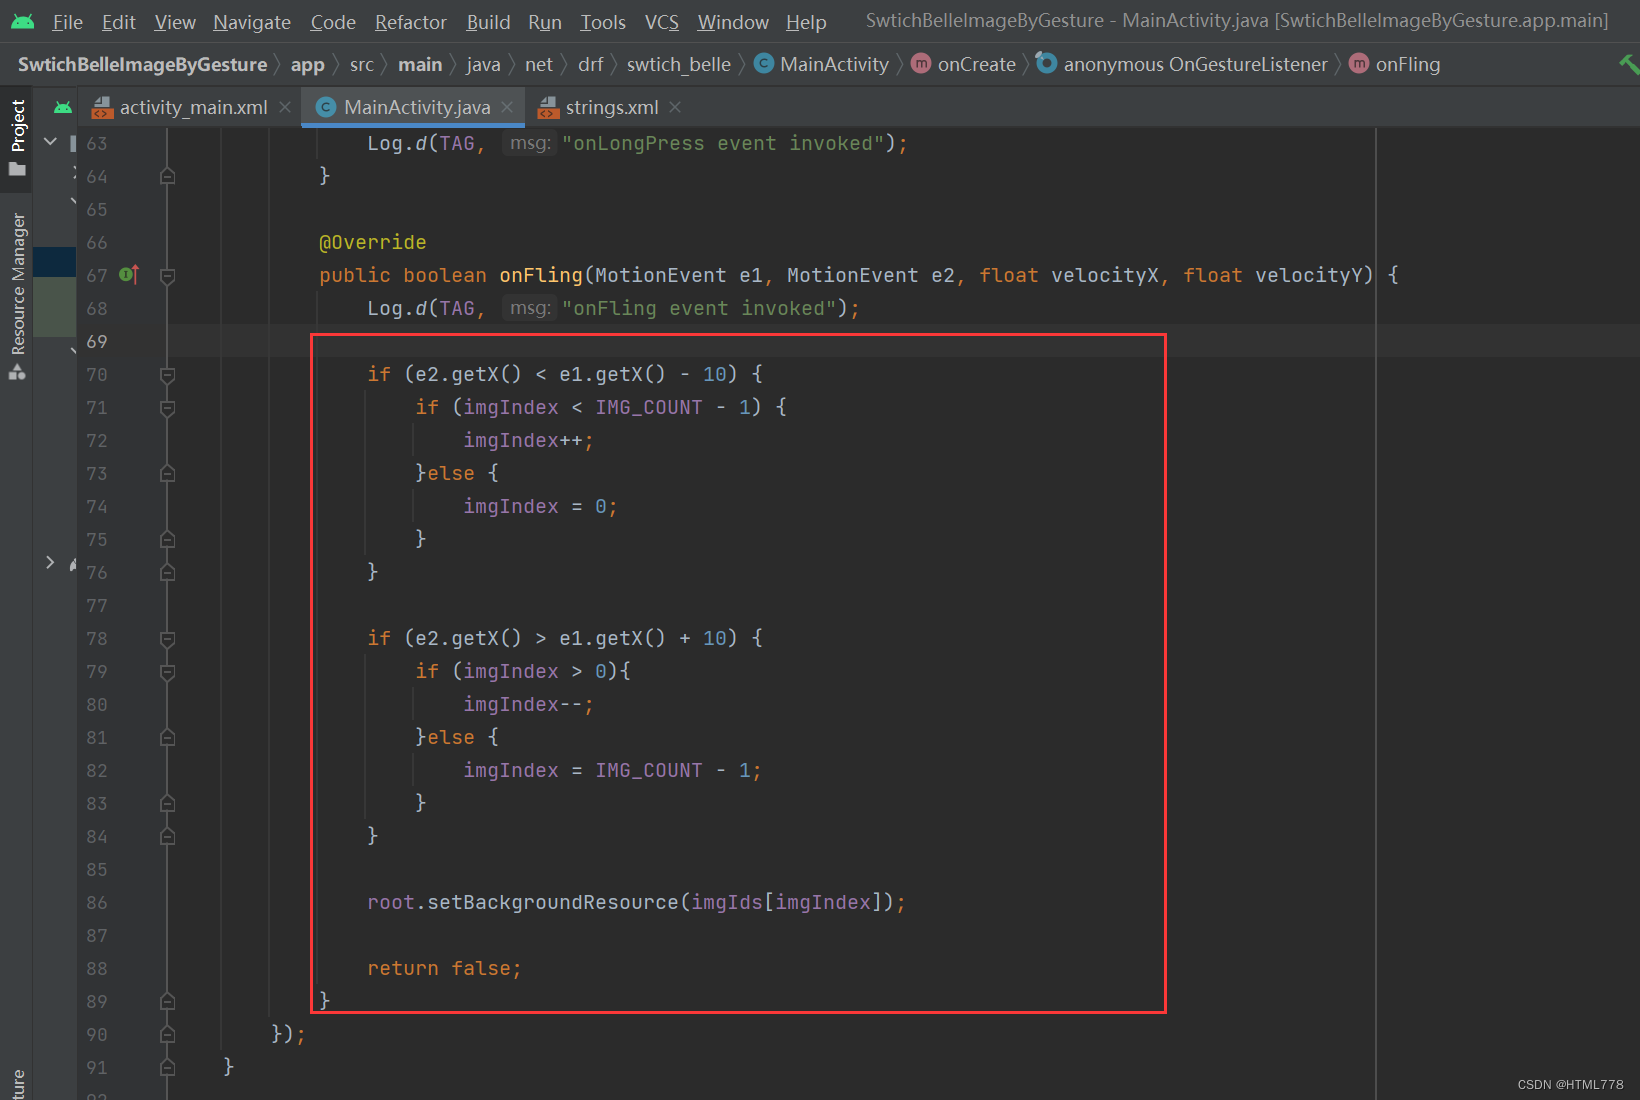
Task: Click the java breadcrumb
Action: [x=483, y=64]
